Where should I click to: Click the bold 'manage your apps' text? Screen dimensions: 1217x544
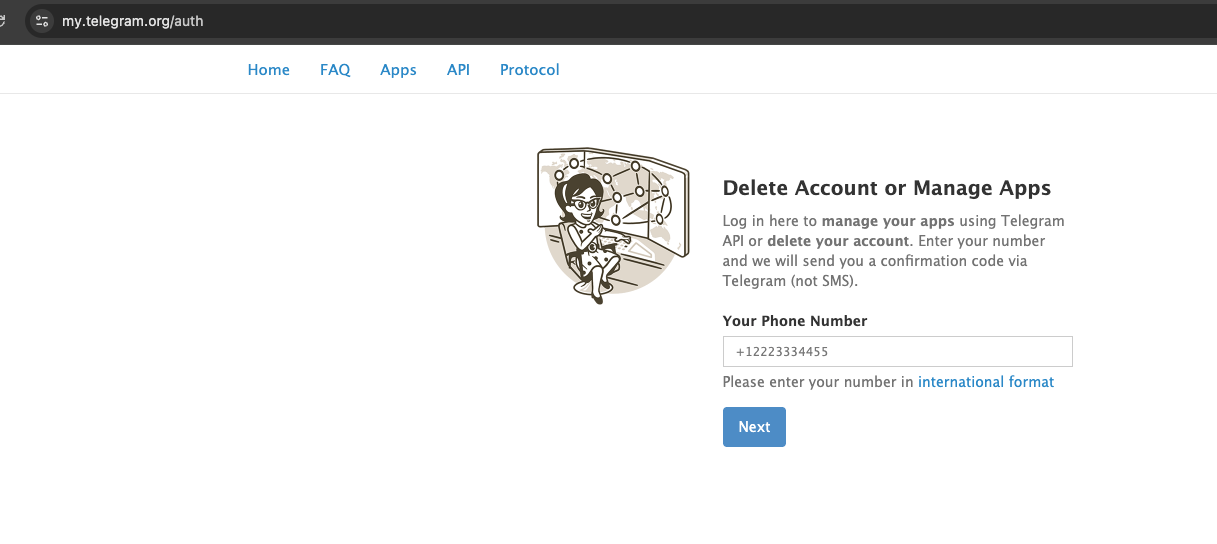click(887, 221)
